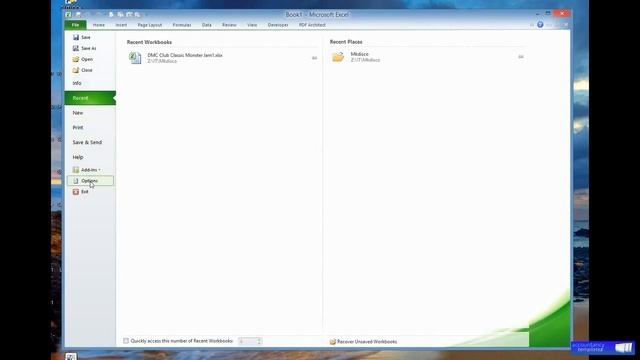Open the Midisco recent folder

coord(355,57)
